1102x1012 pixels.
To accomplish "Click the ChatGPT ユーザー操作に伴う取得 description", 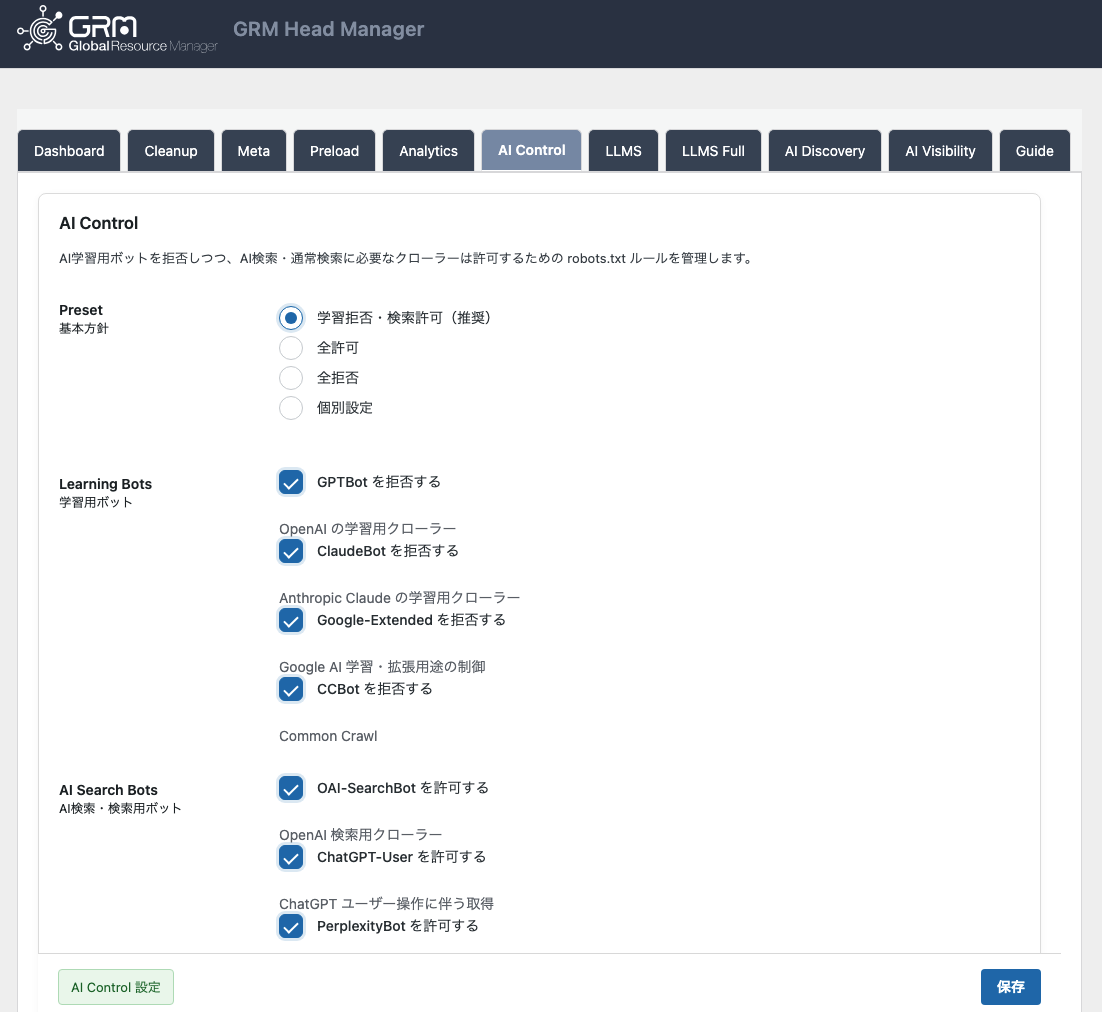I will [x=387, y=904].
